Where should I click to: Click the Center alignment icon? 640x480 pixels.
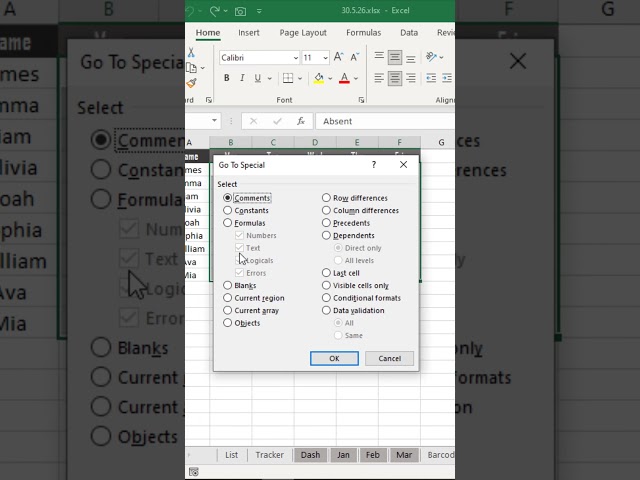395,78
